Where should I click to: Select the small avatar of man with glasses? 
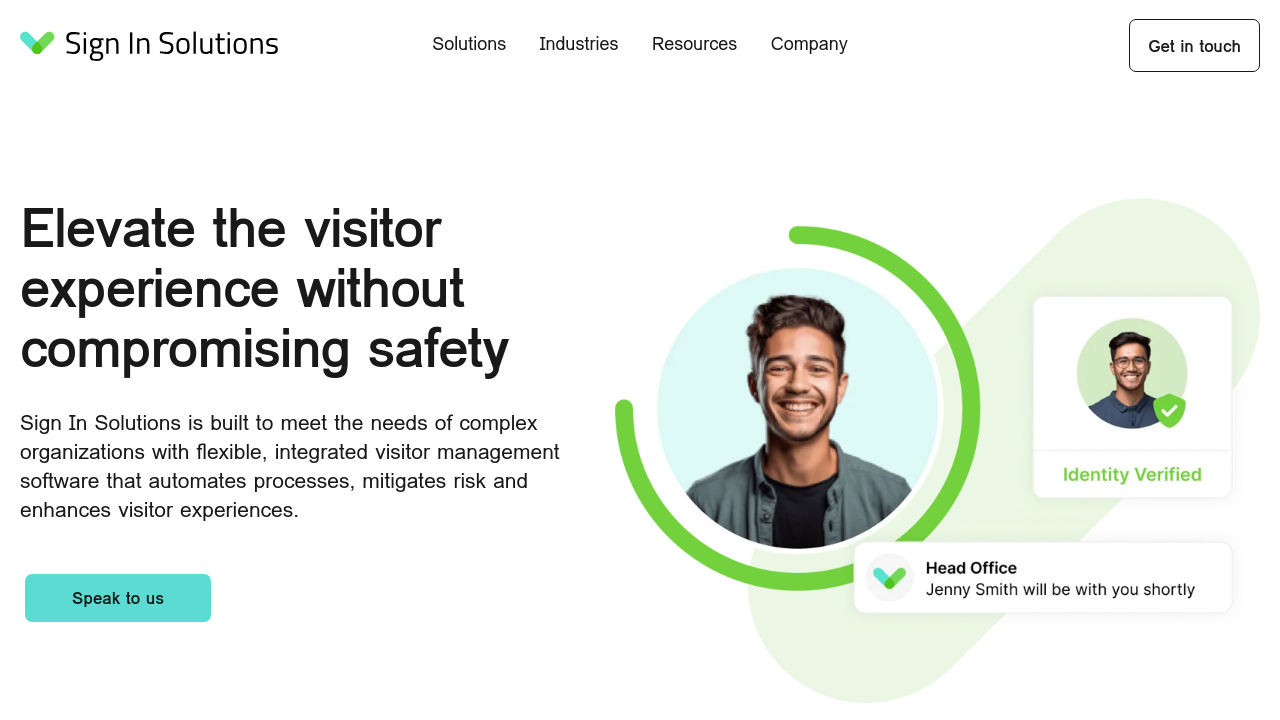tap(1128, 373)
